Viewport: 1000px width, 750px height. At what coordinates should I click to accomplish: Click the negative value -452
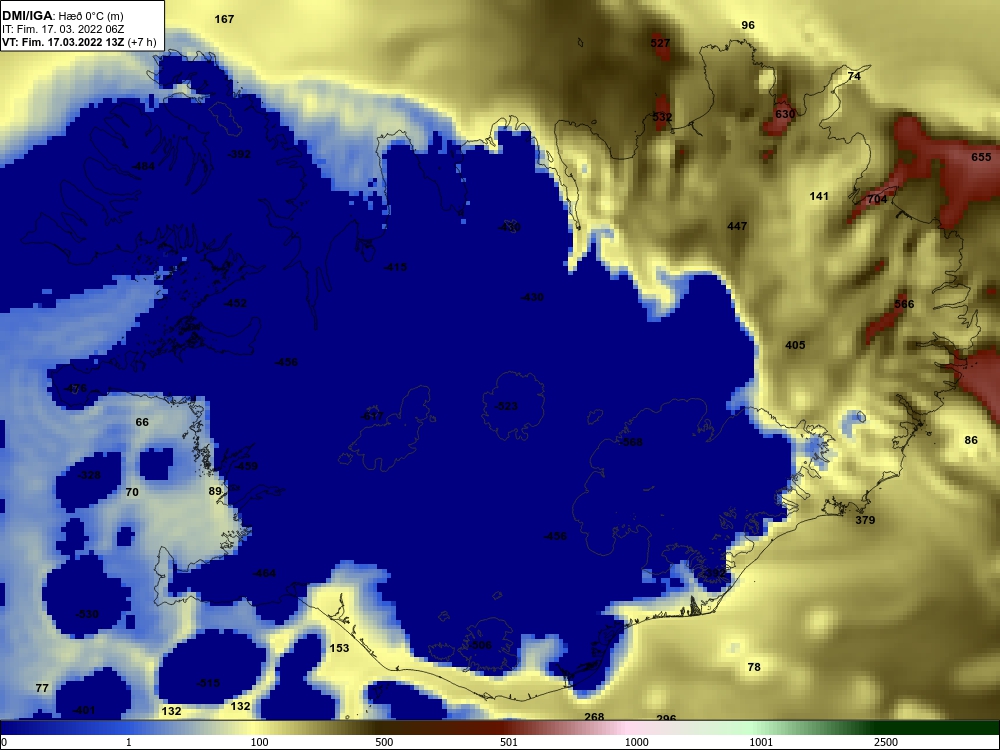(x=235, y=303)
